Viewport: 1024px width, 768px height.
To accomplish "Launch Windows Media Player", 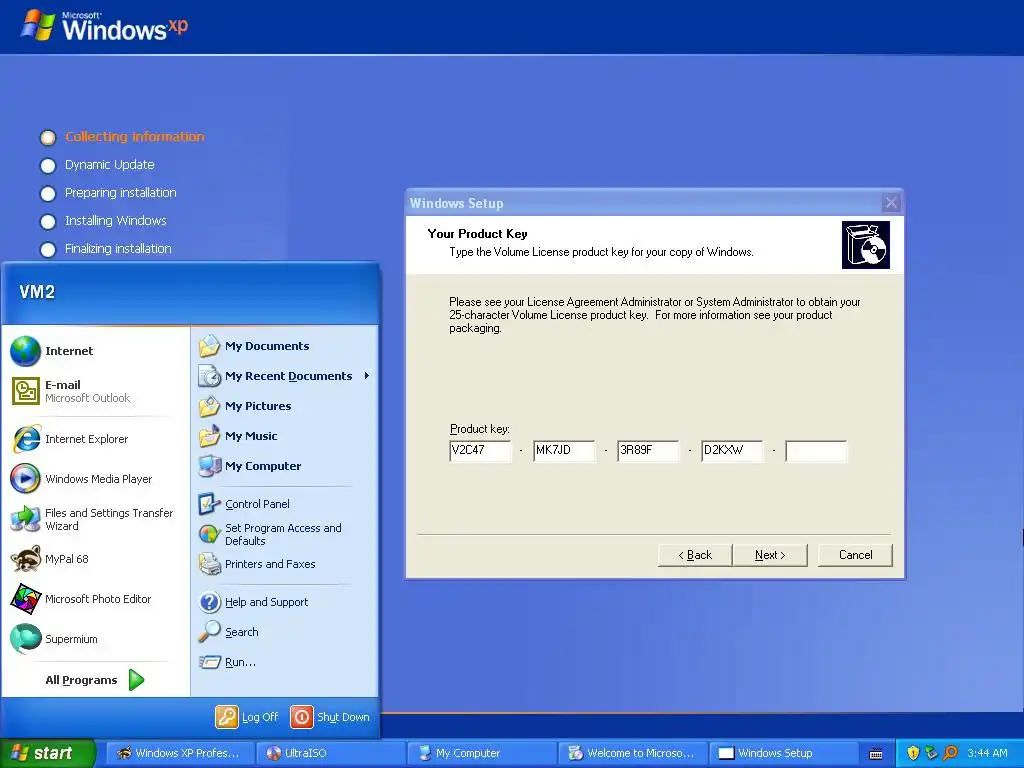I will point(96,479).
